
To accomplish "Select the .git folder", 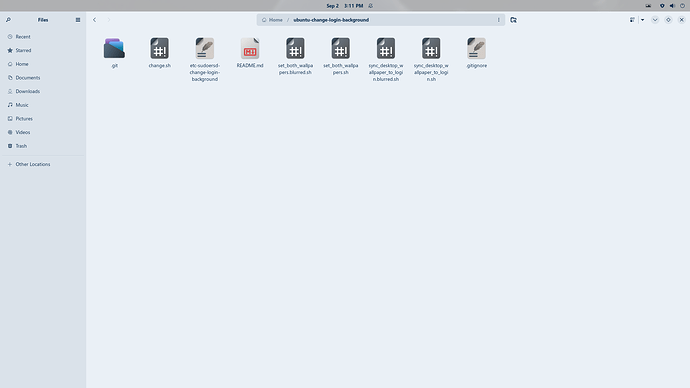I will coord(114,53).
